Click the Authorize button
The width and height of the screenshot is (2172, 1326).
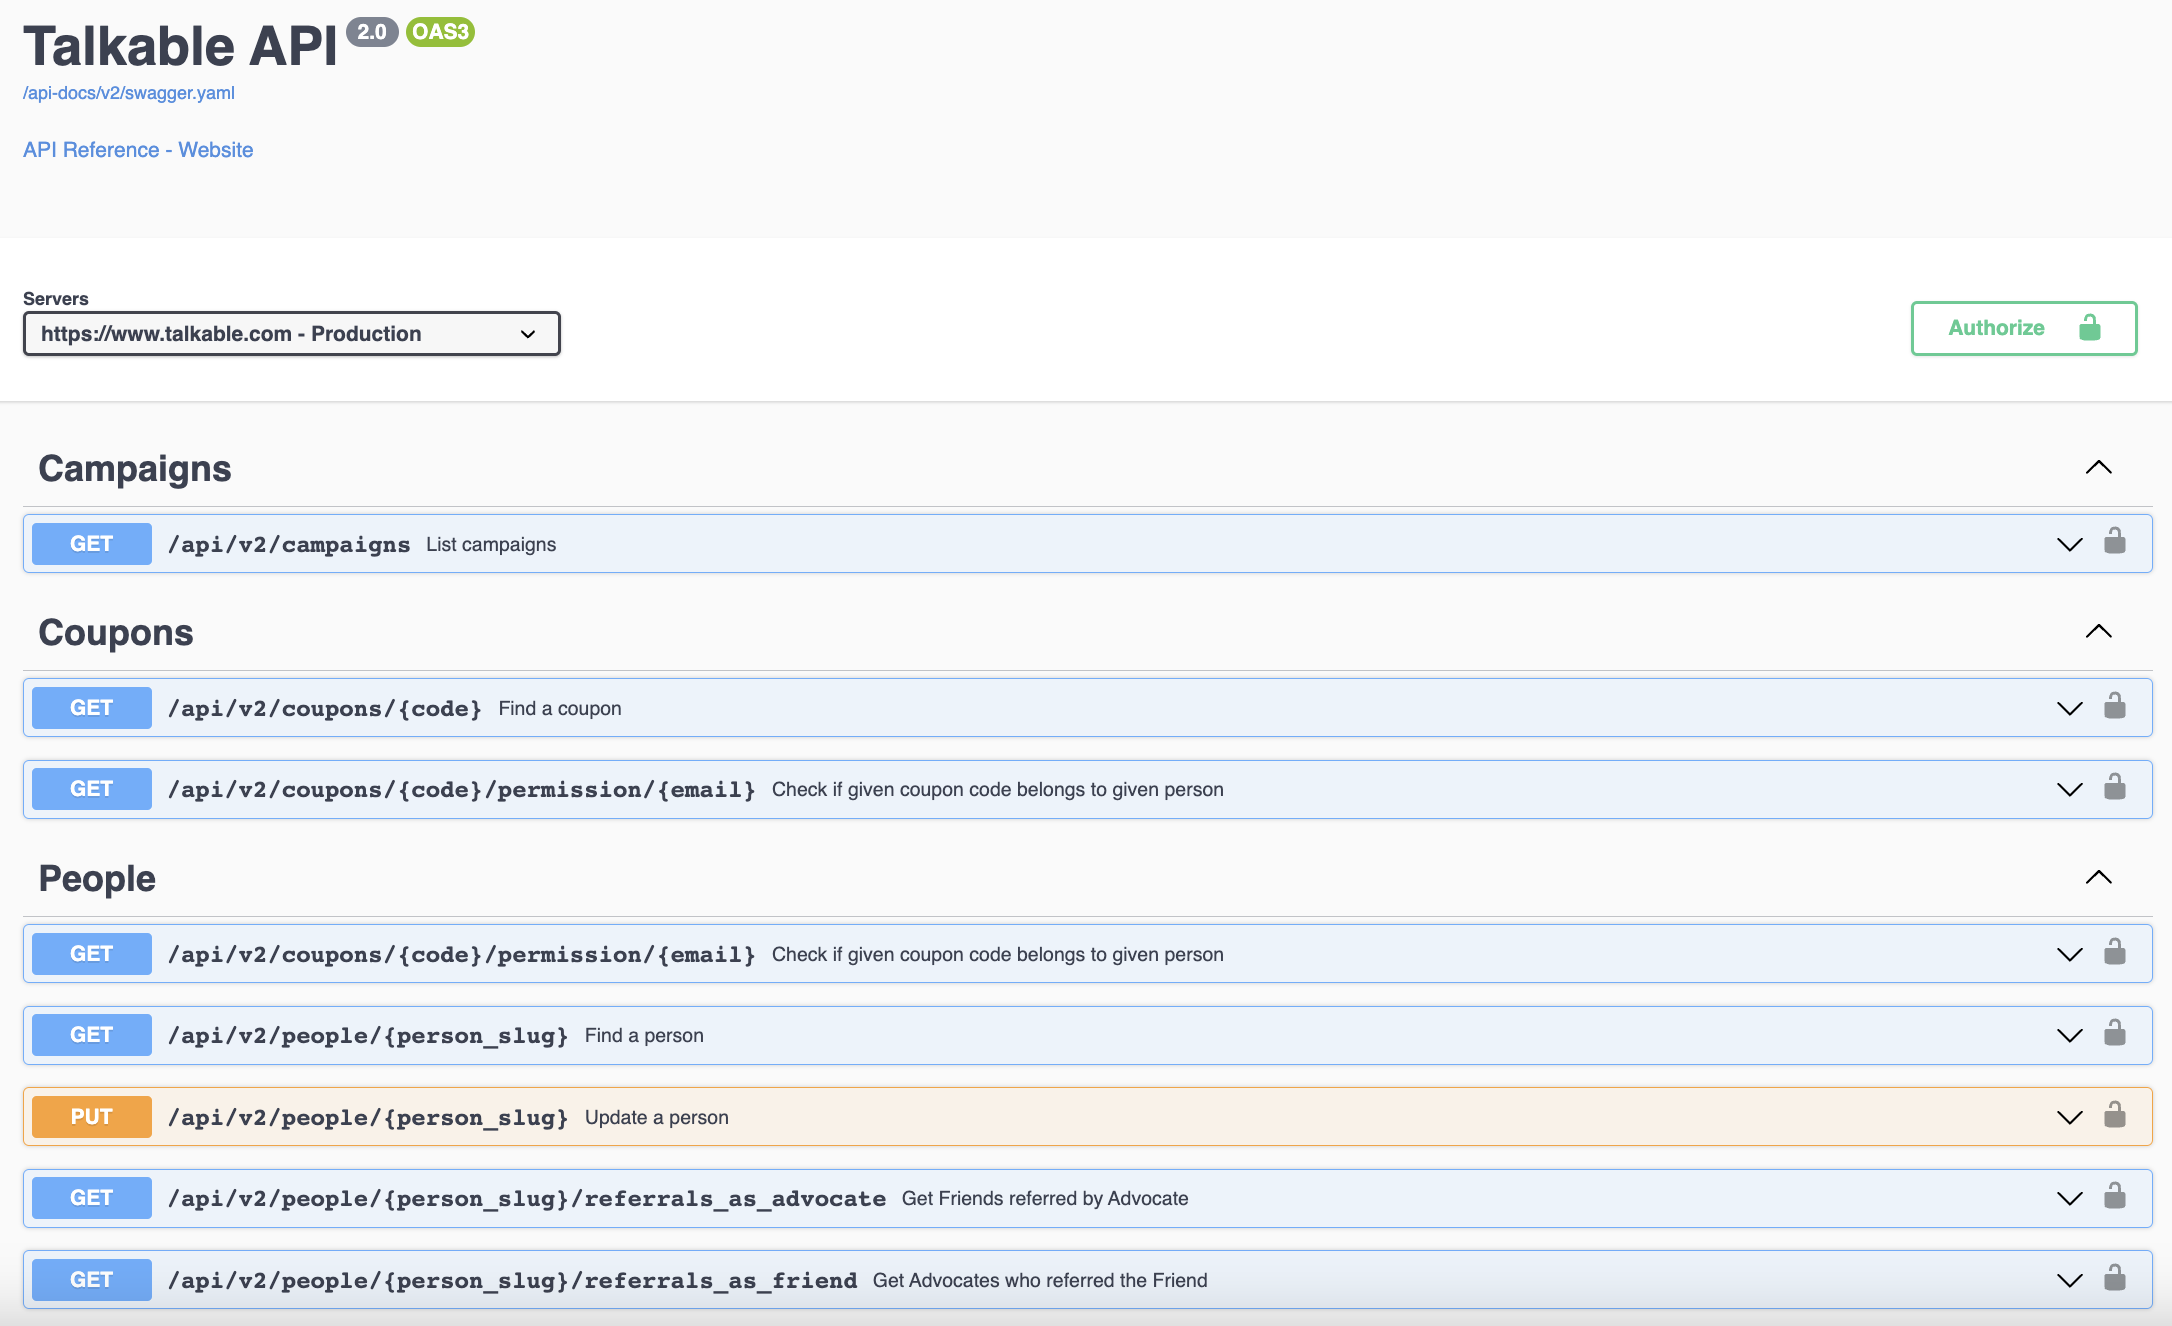tap(2024, 328)
